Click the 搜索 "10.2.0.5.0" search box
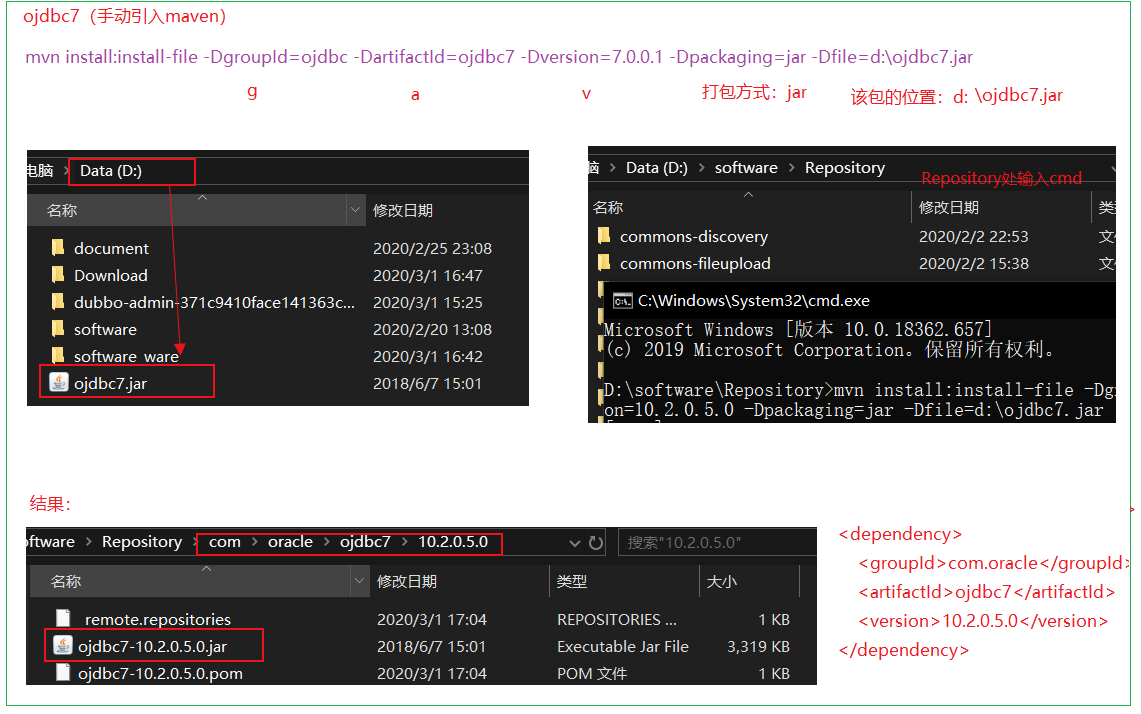1141x714 pixels. (x=715, y=543)
